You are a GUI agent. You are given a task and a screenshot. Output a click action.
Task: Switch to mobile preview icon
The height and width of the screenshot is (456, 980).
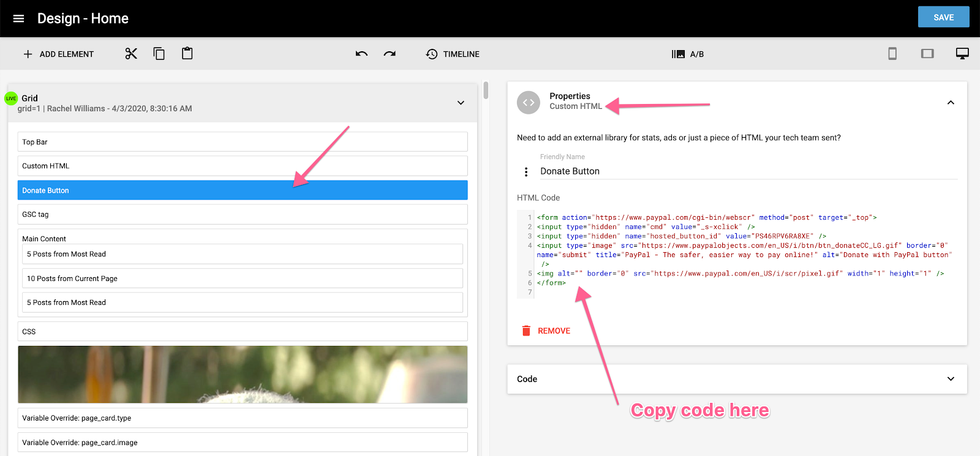point(892,54)
